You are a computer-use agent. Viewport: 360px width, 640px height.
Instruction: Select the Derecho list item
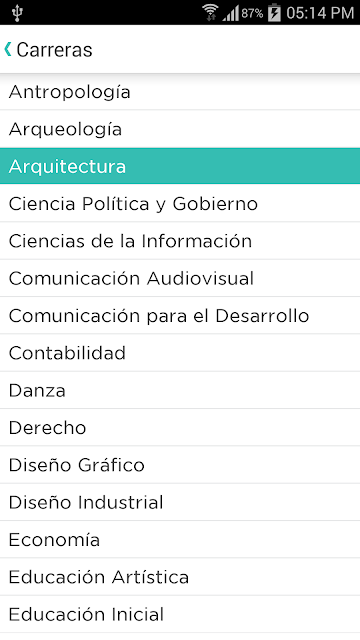tap(180, 427)
